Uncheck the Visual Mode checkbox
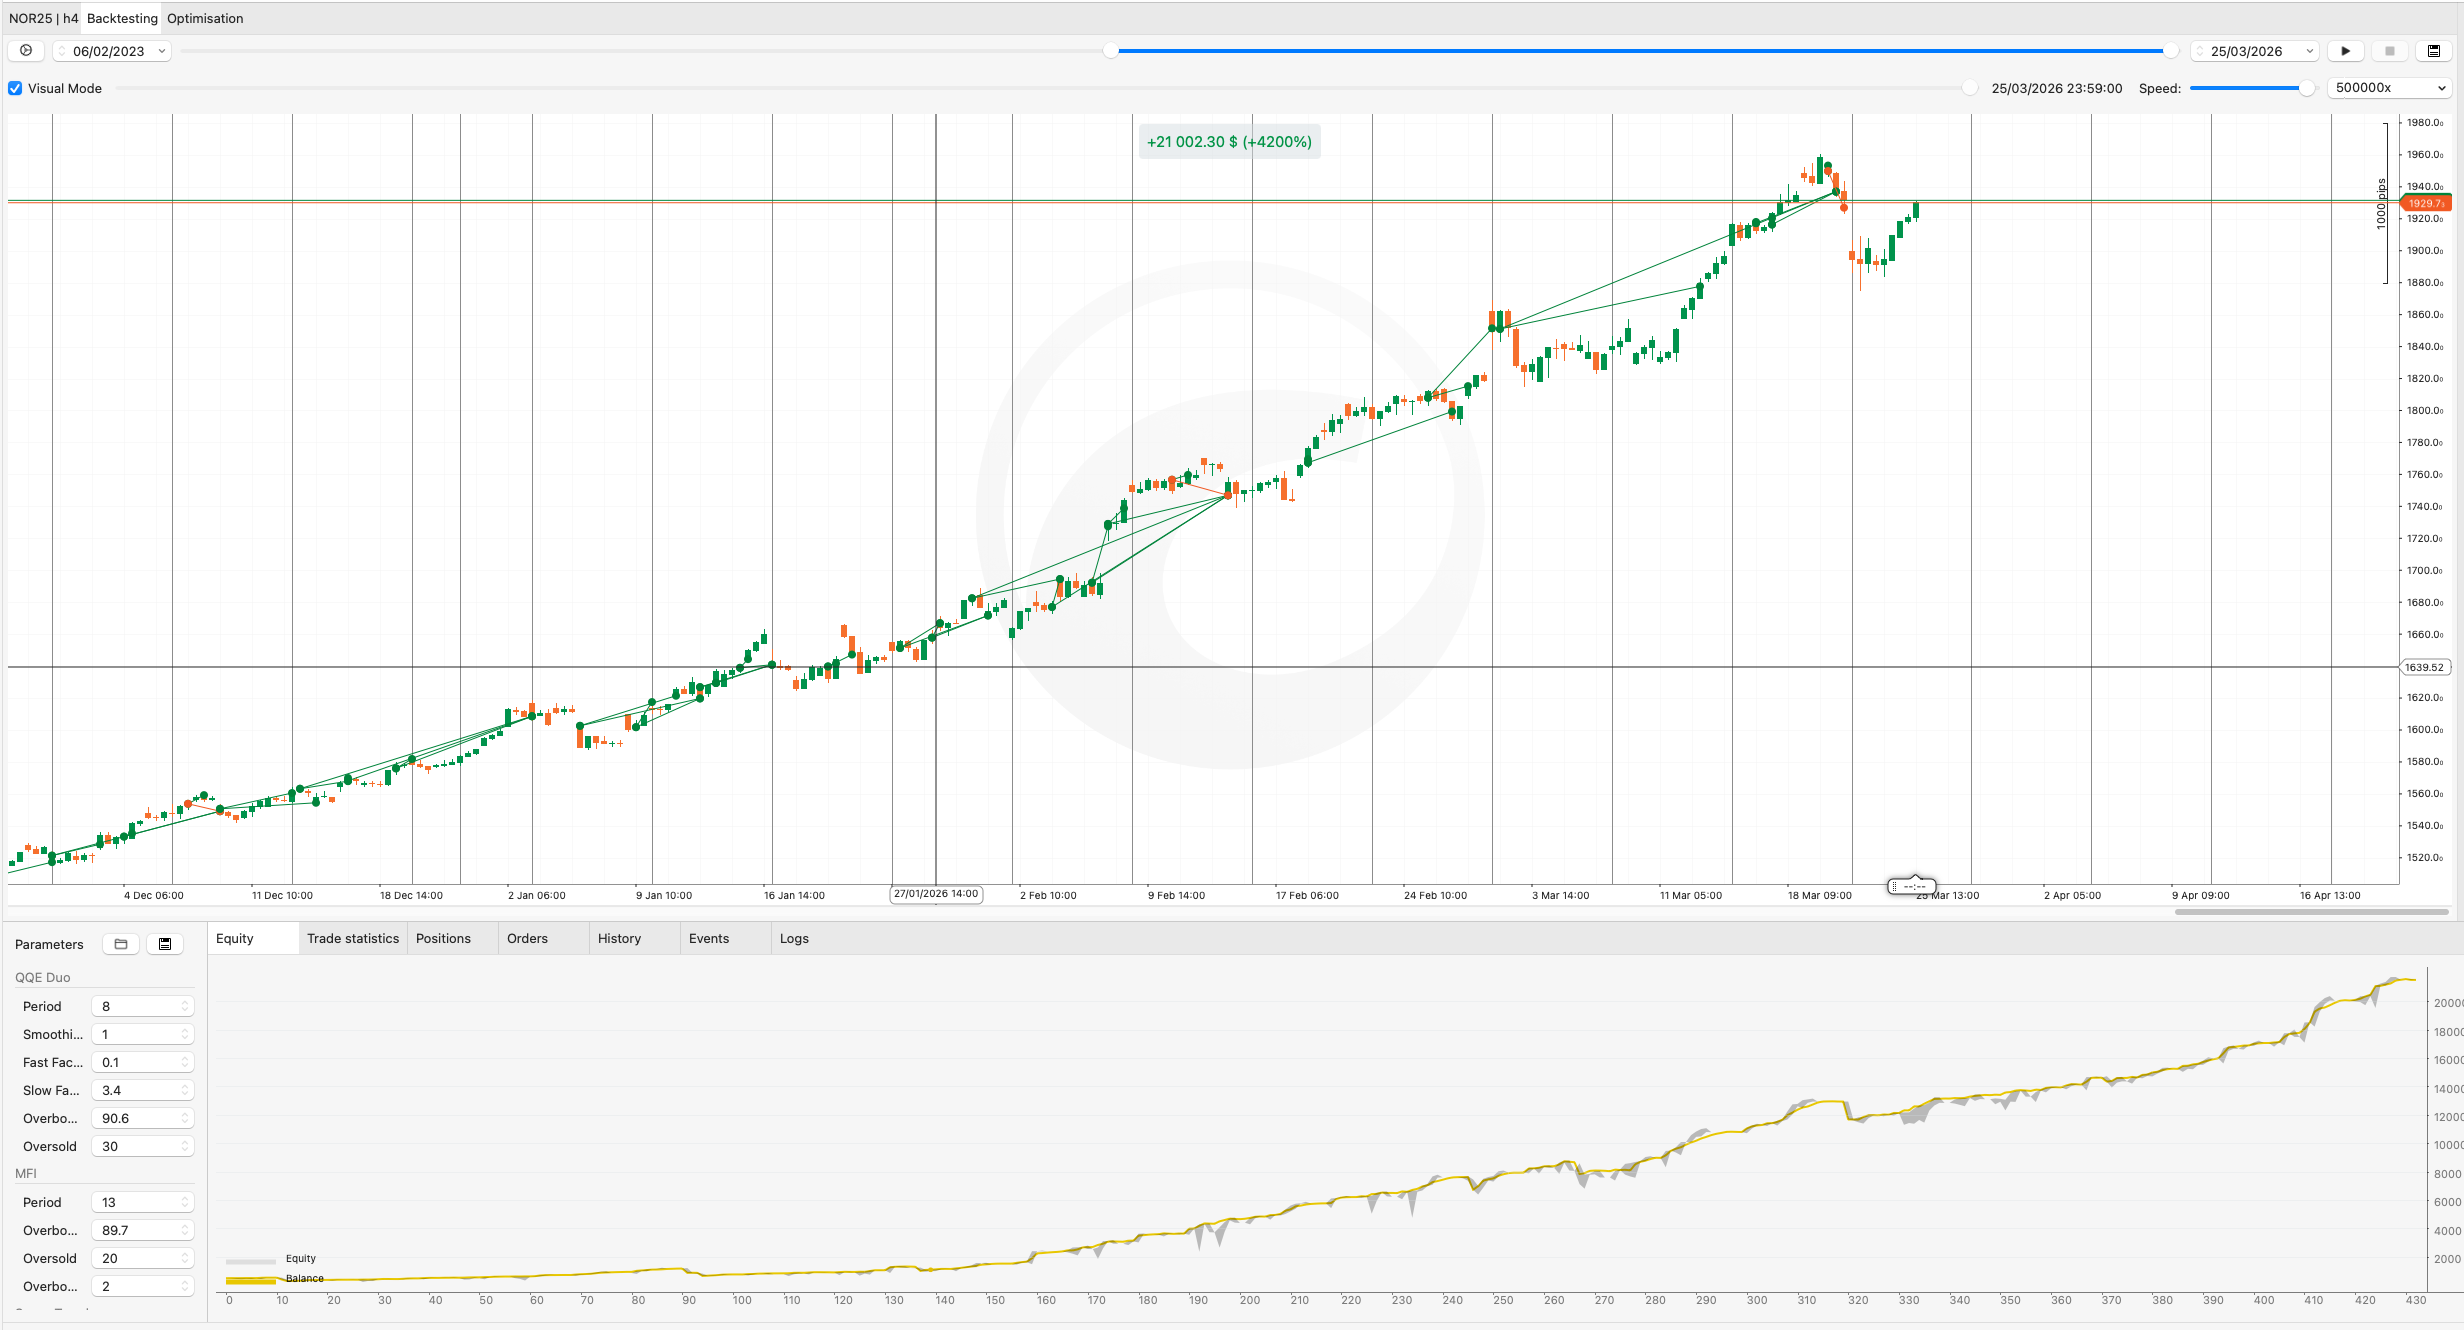The image size is (2464, 1330). [15, 88]
